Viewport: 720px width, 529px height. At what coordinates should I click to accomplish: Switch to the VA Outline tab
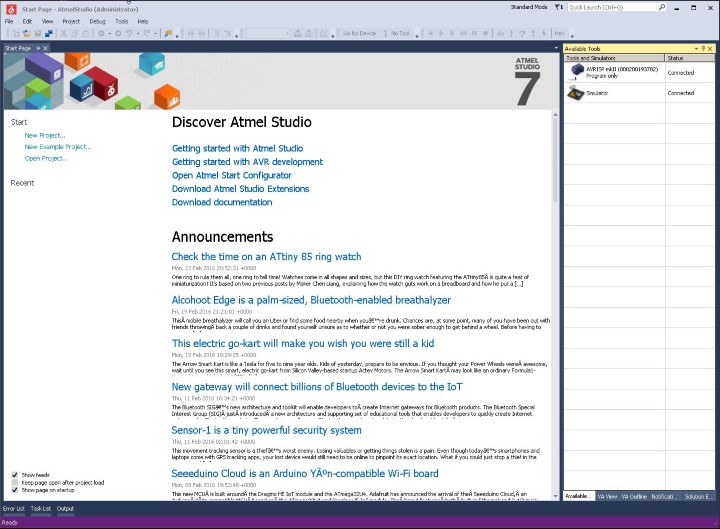(x=634, y=496)
